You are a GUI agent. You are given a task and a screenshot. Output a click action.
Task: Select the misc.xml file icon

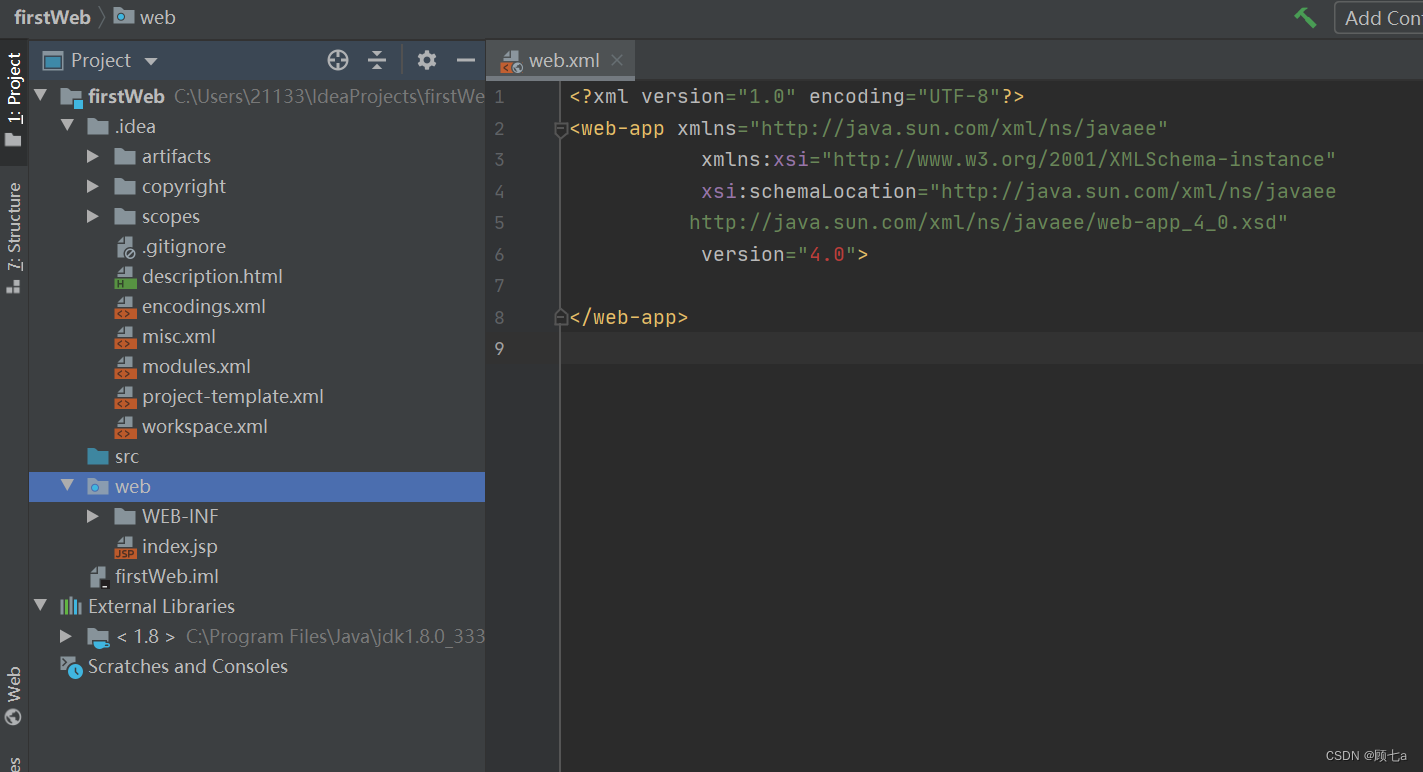[125, 337]
